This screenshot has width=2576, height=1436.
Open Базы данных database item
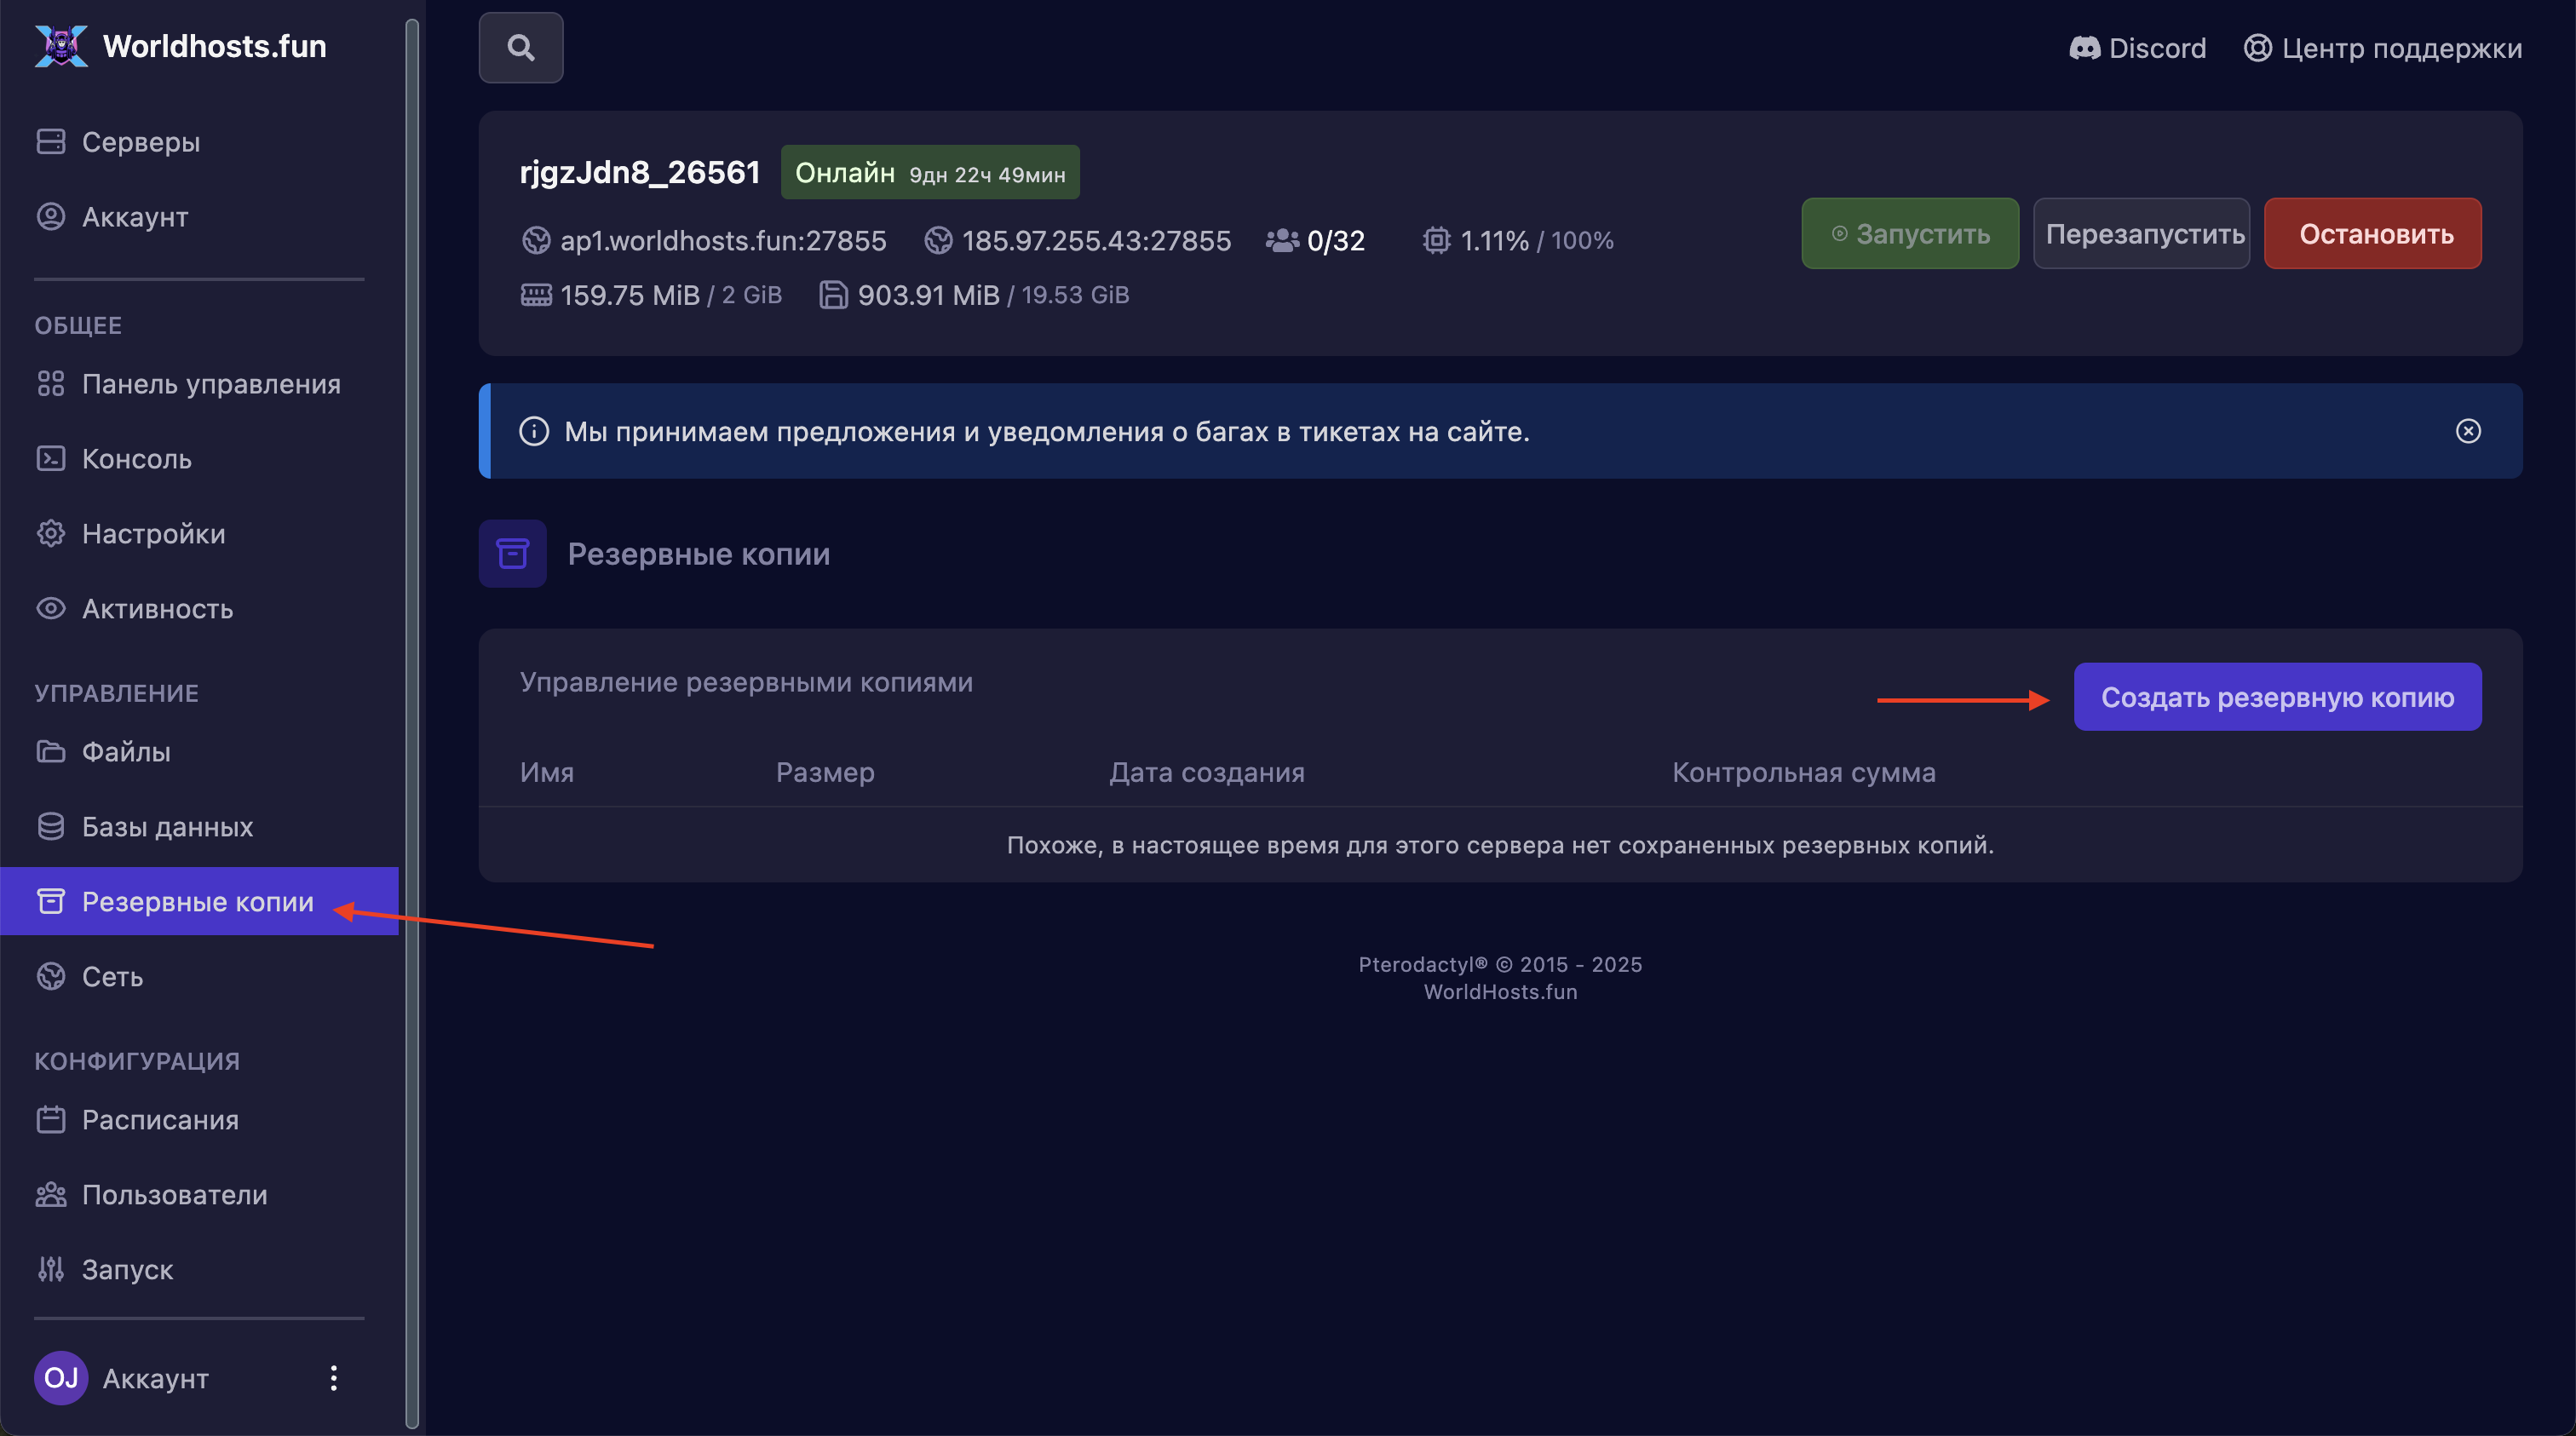167,827
